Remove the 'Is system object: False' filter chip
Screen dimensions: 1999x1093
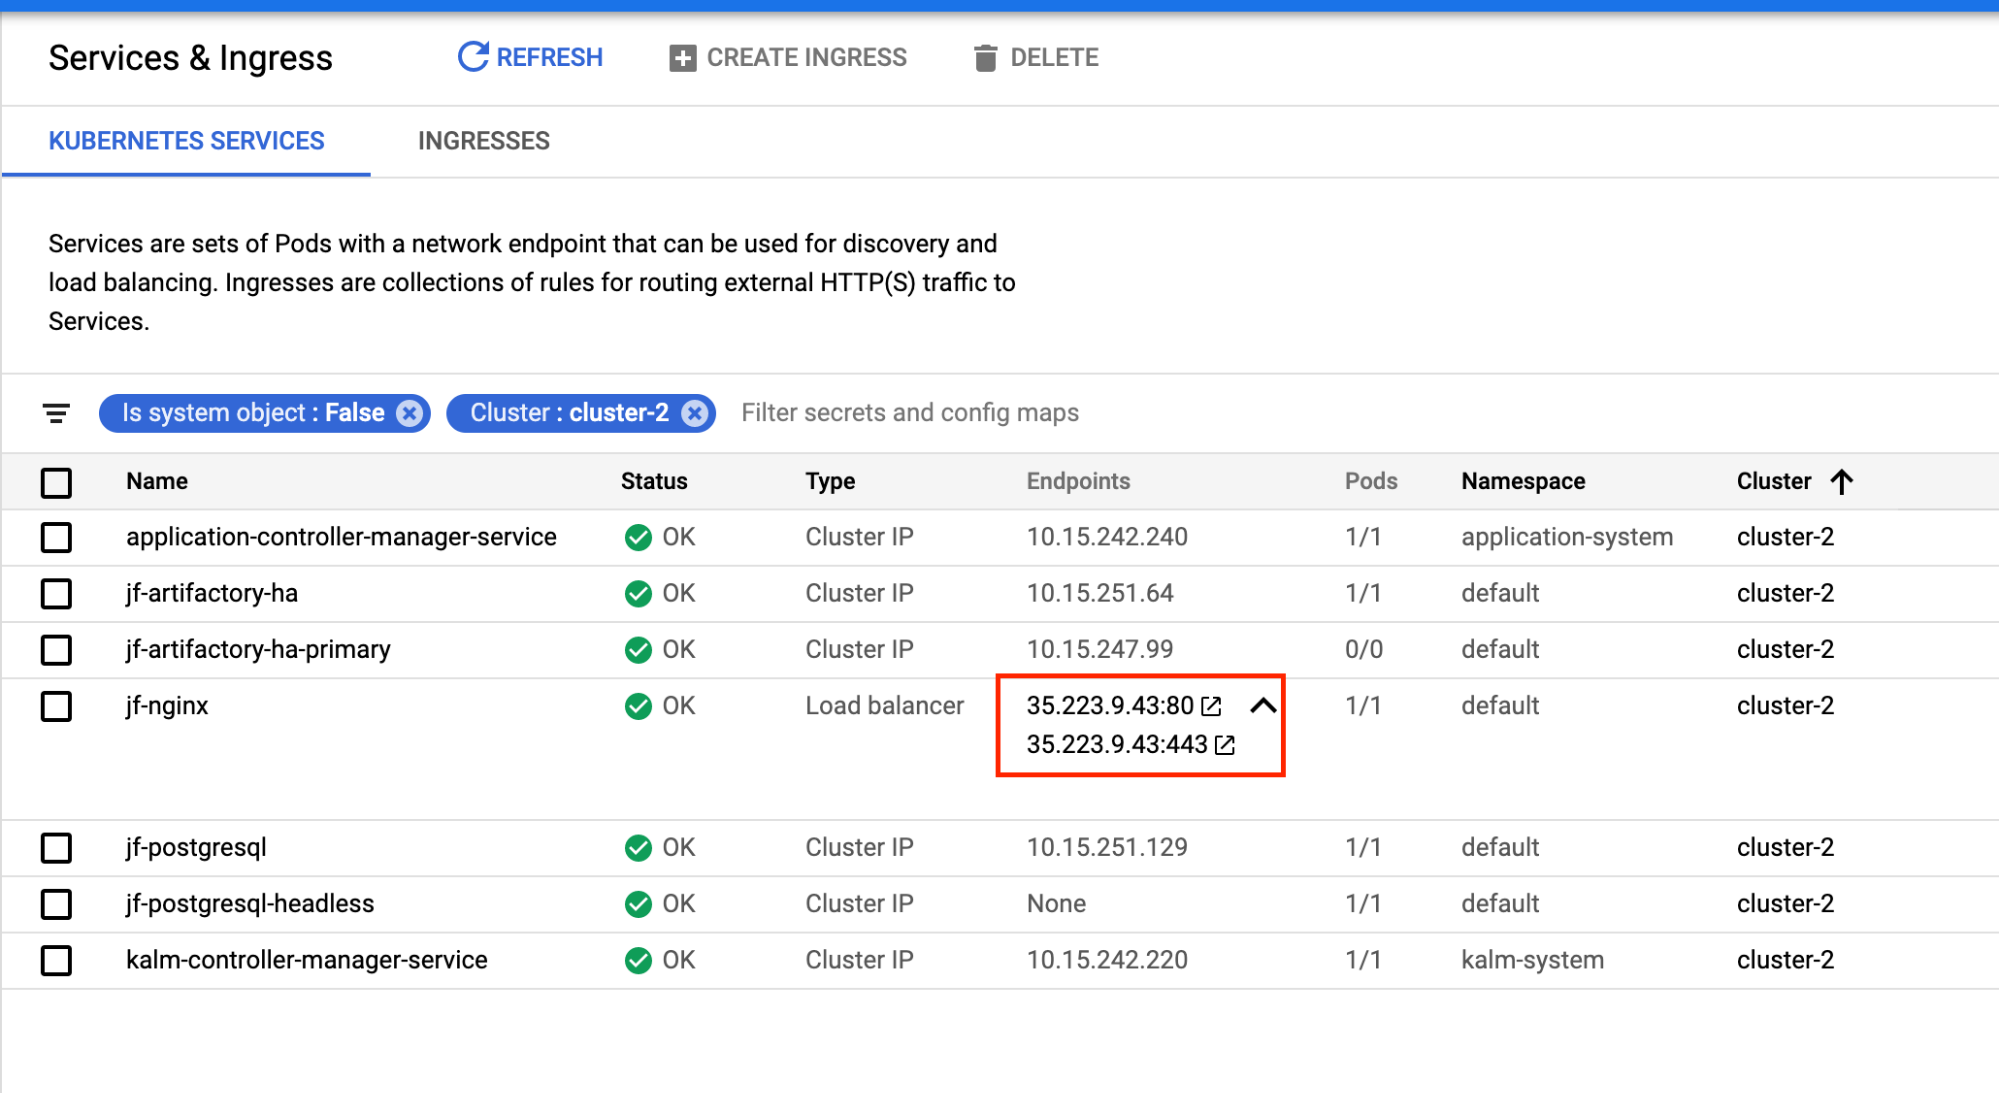[x=409, y=413]
